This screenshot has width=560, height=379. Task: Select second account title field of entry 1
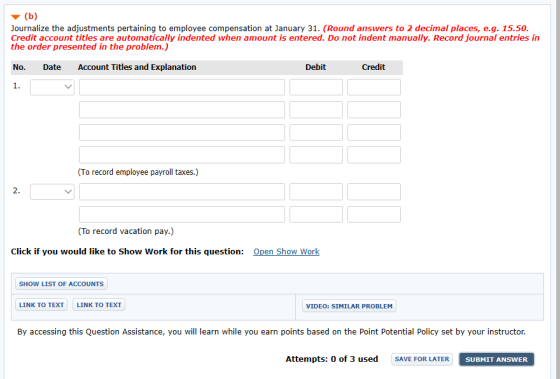182,110
